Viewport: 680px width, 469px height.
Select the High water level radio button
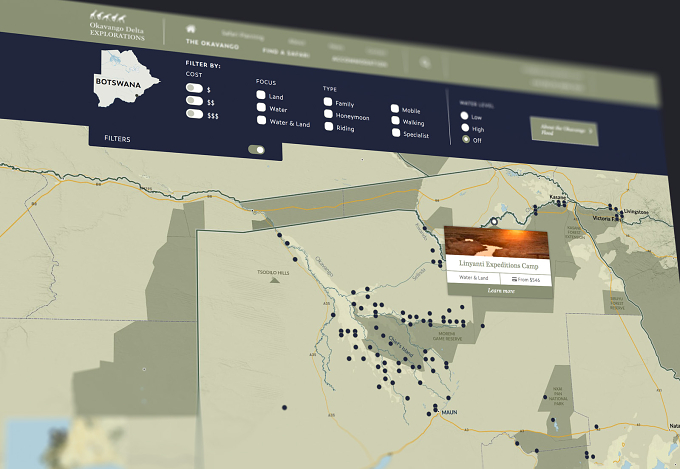tap(465, 128)
